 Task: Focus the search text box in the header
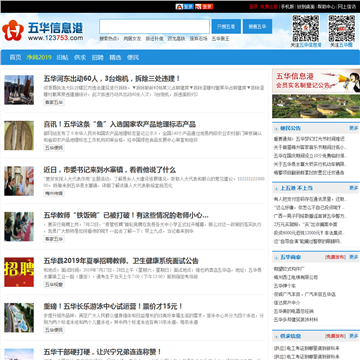point(154,27)
